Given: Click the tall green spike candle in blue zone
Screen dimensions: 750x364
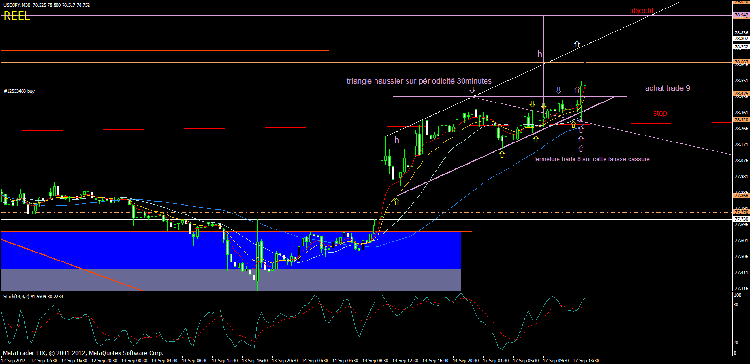Looking at the screenshot, I should [257, 255].
